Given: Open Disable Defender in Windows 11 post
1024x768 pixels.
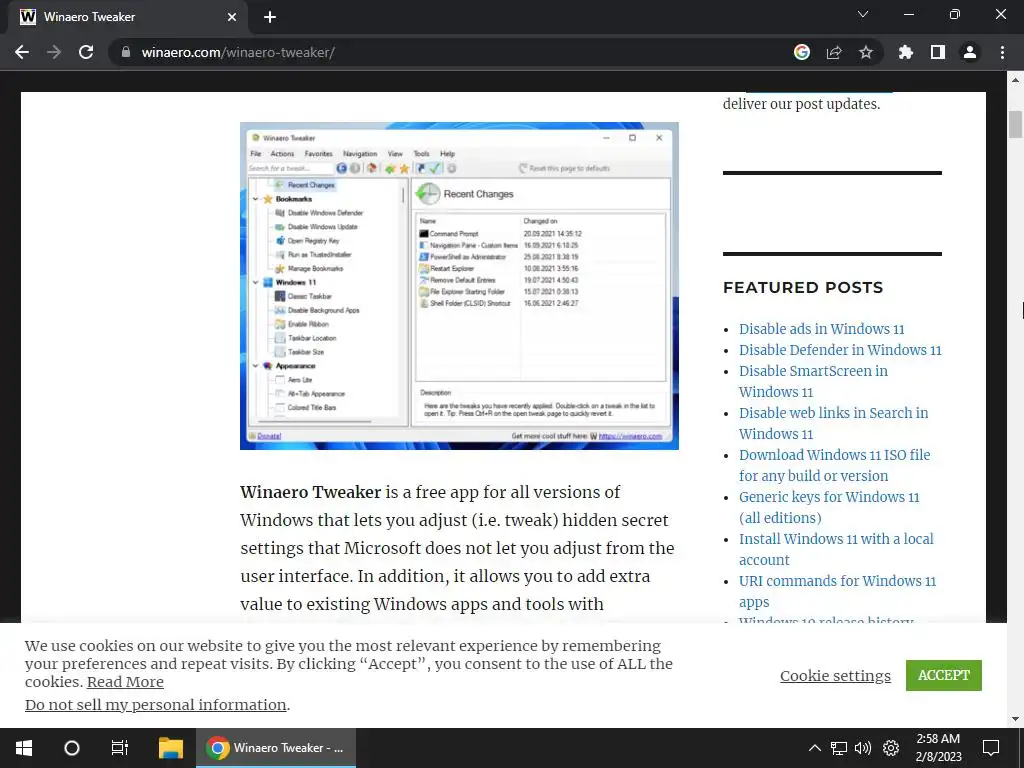Looking at the screenshot, I should [x=840, y=349].
